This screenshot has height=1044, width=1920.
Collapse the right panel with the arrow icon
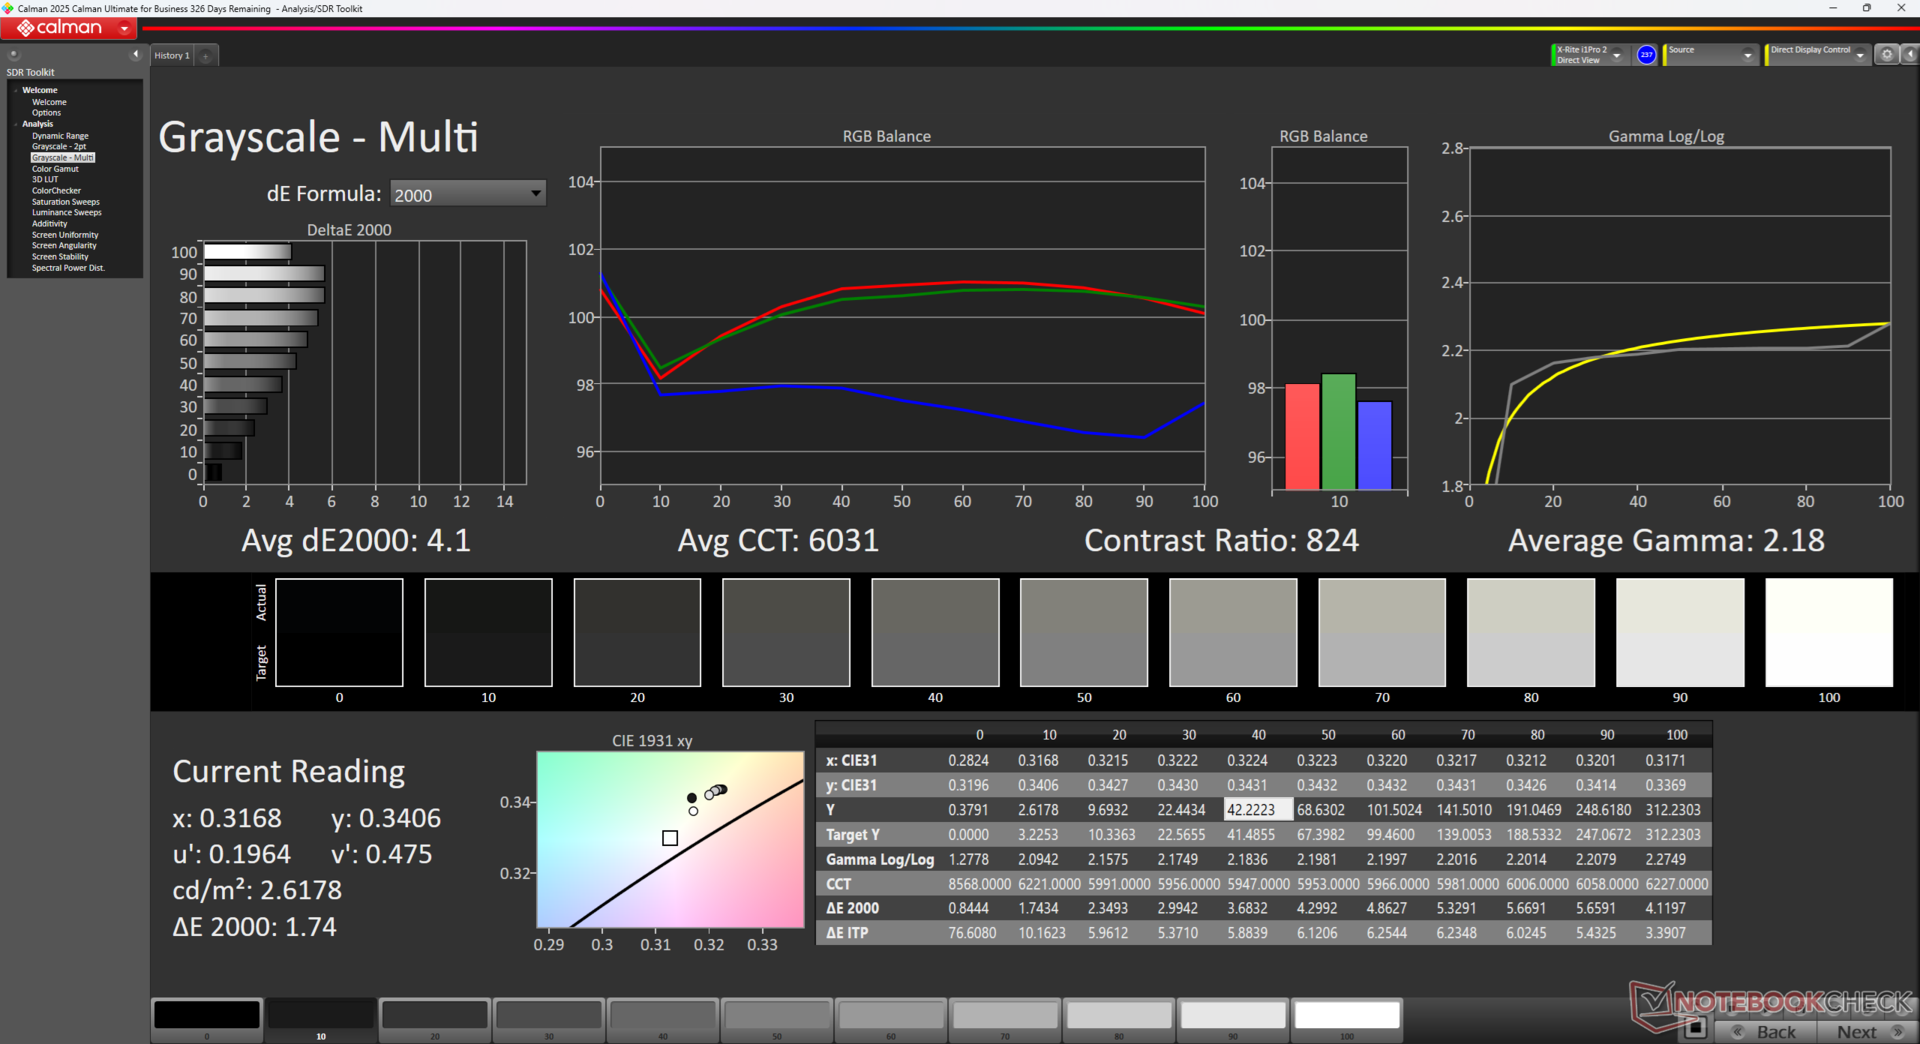coord(1909,55)
